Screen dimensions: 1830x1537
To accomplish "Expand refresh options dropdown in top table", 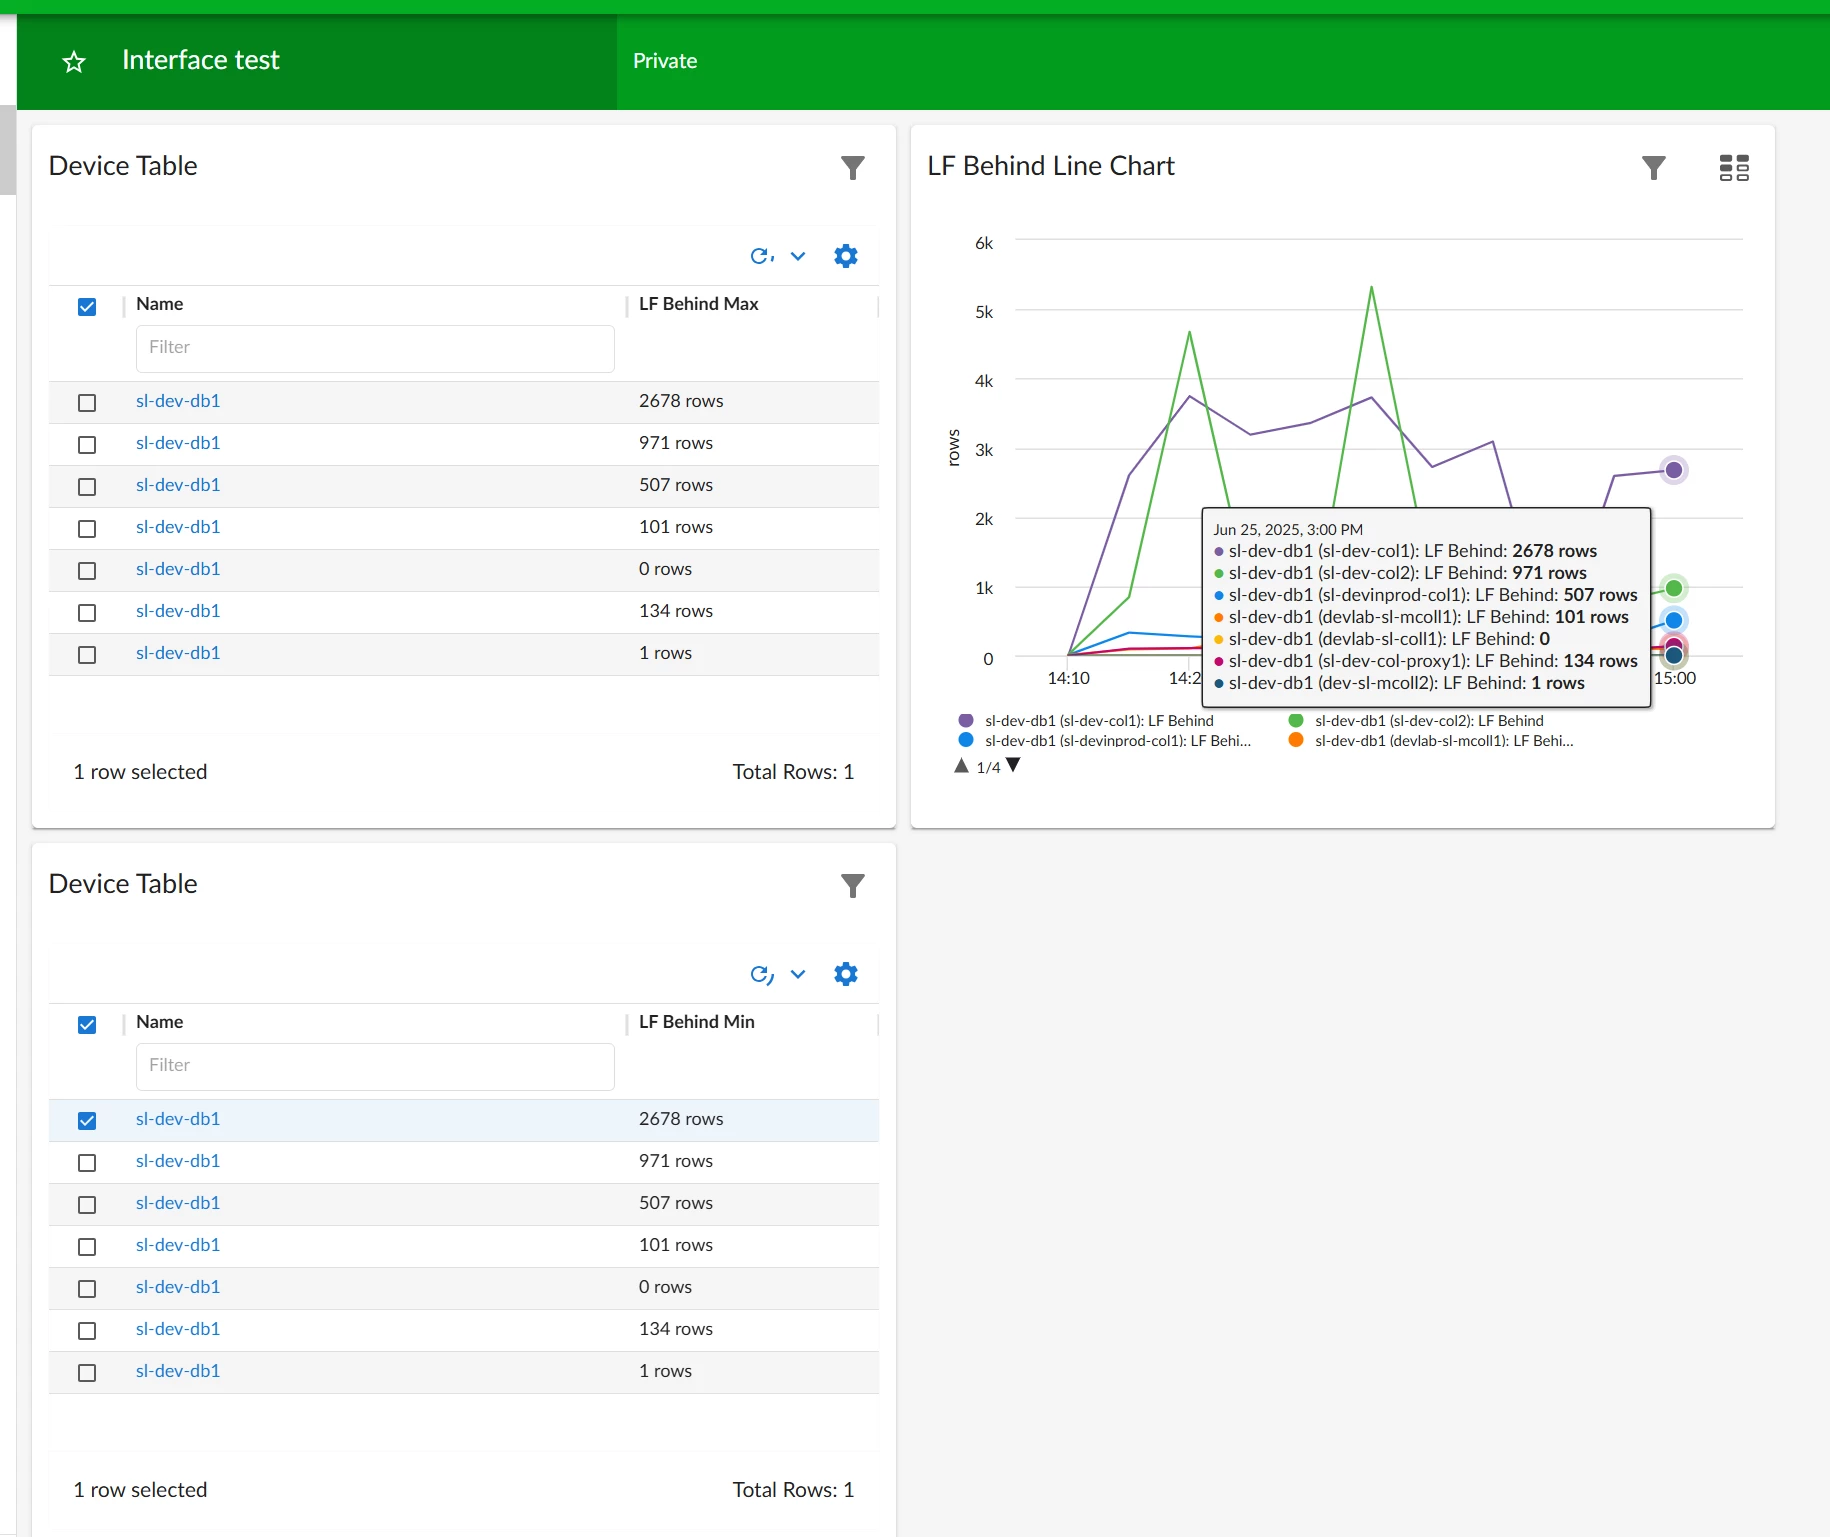I will click(x=798, y=256).
